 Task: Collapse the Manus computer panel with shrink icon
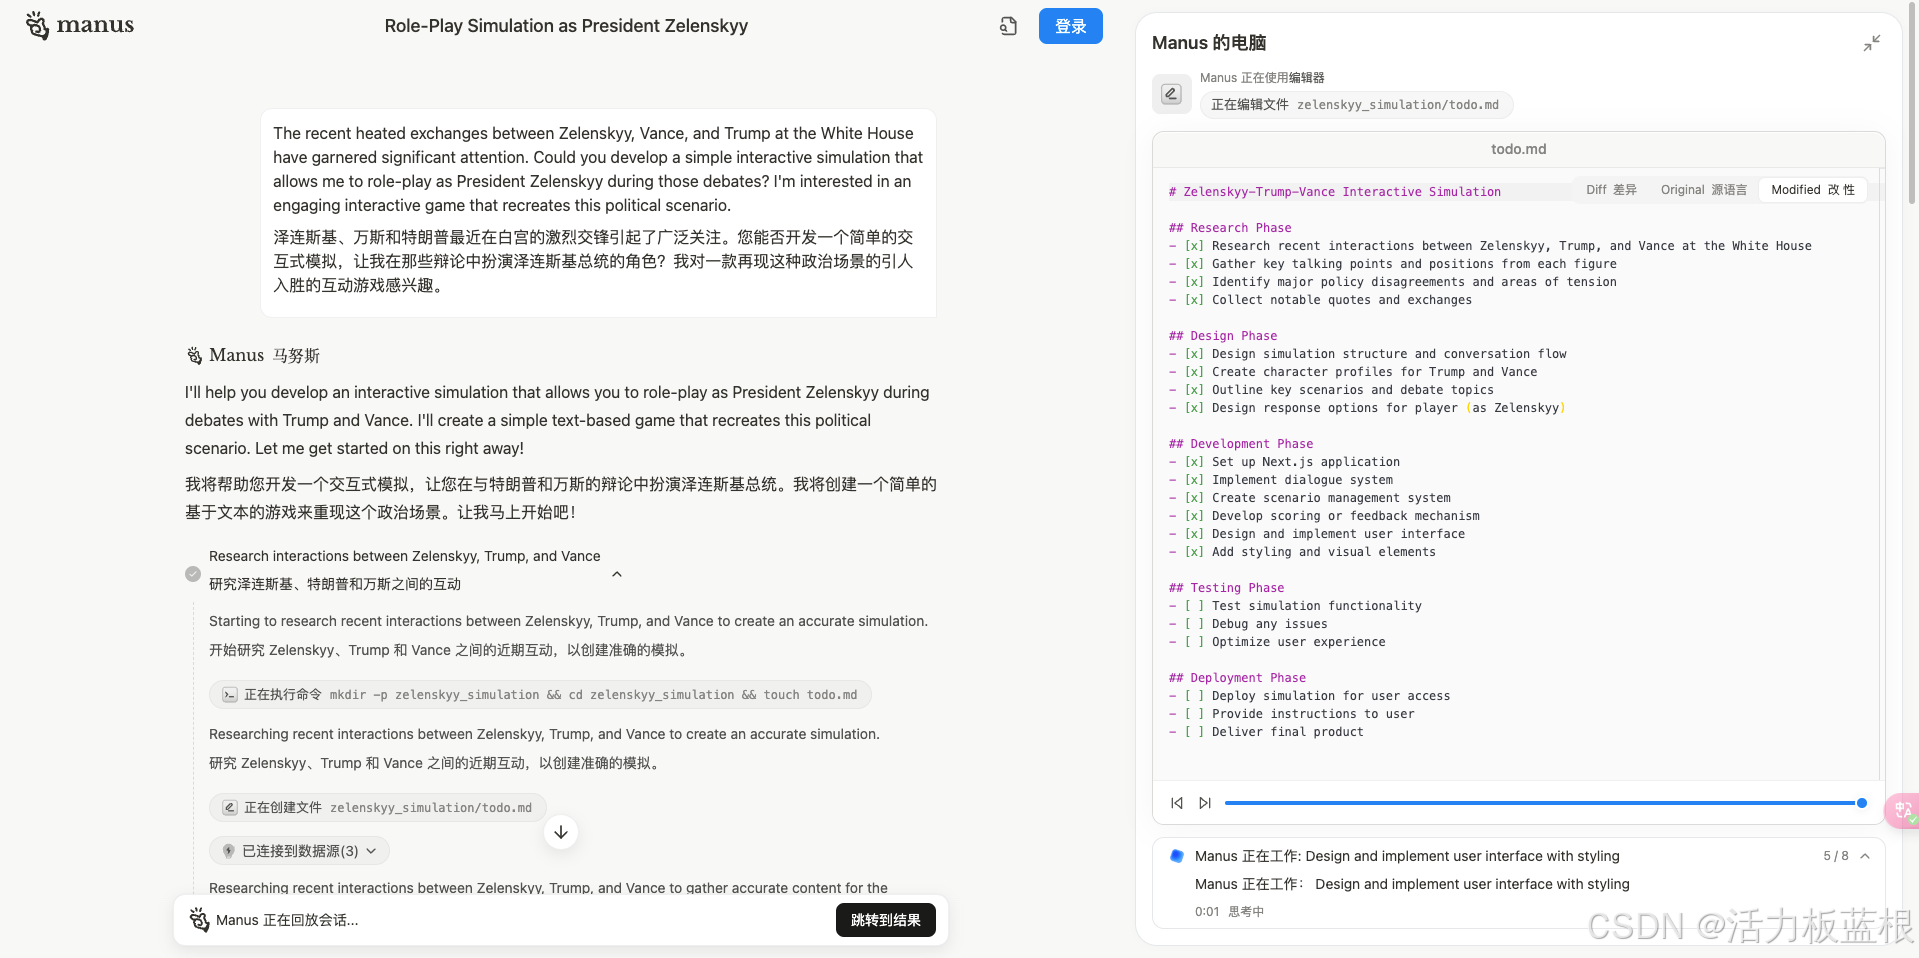[x=1872, y=43]
